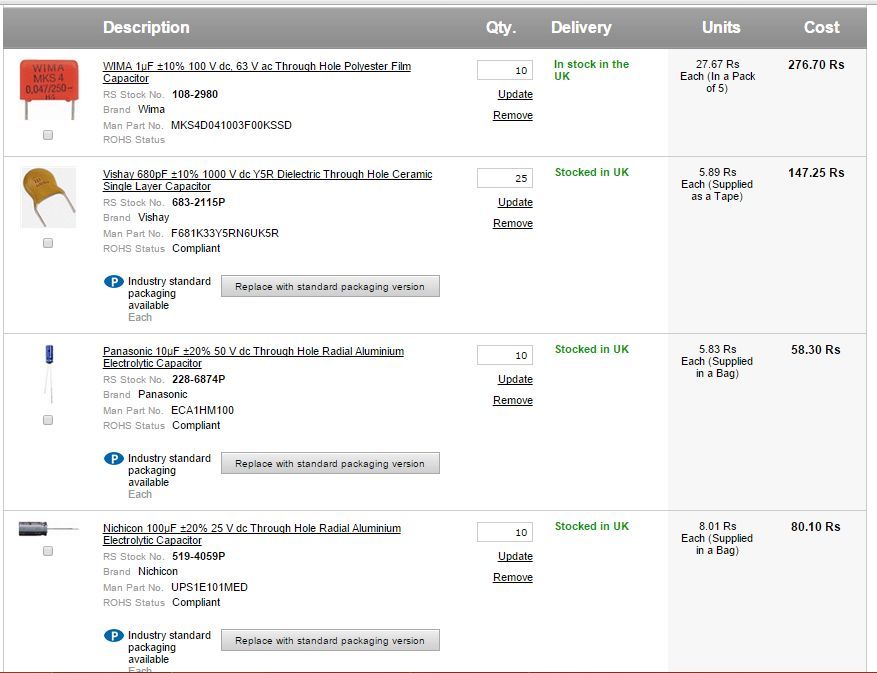Tick the checkbox under the Nichicon capacitor
The height and width of the screenshot is (673, 877).
48,551
